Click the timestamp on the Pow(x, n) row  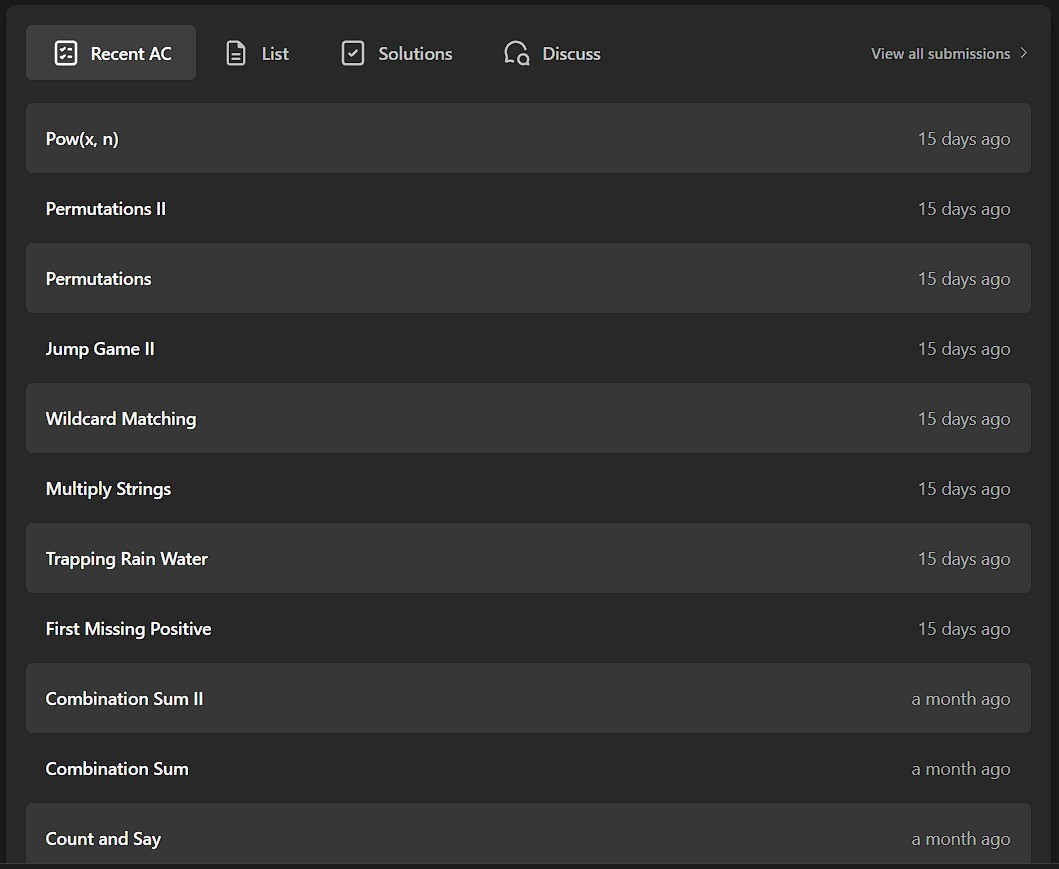pyautogui.click(x=963, y=139)
